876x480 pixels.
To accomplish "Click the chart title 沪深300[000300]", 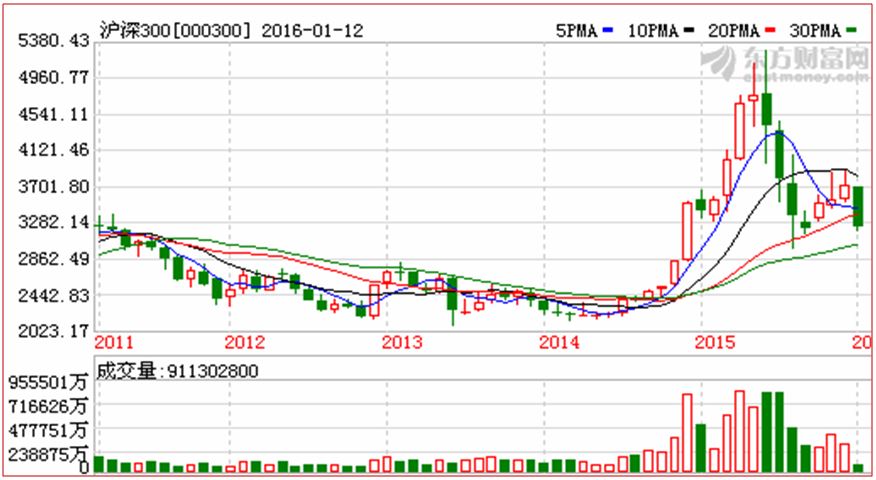I will 175,30.
